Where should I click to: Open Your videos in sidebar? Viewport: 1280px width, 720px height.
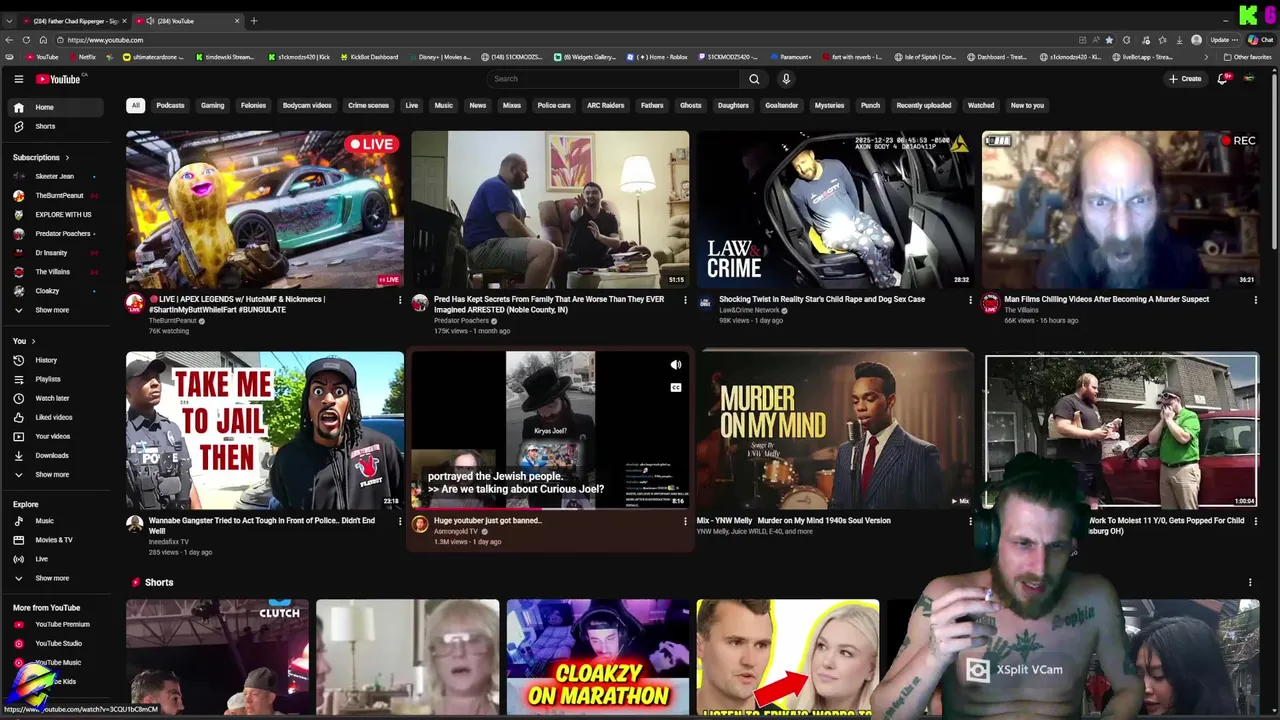tap(54, 436)
